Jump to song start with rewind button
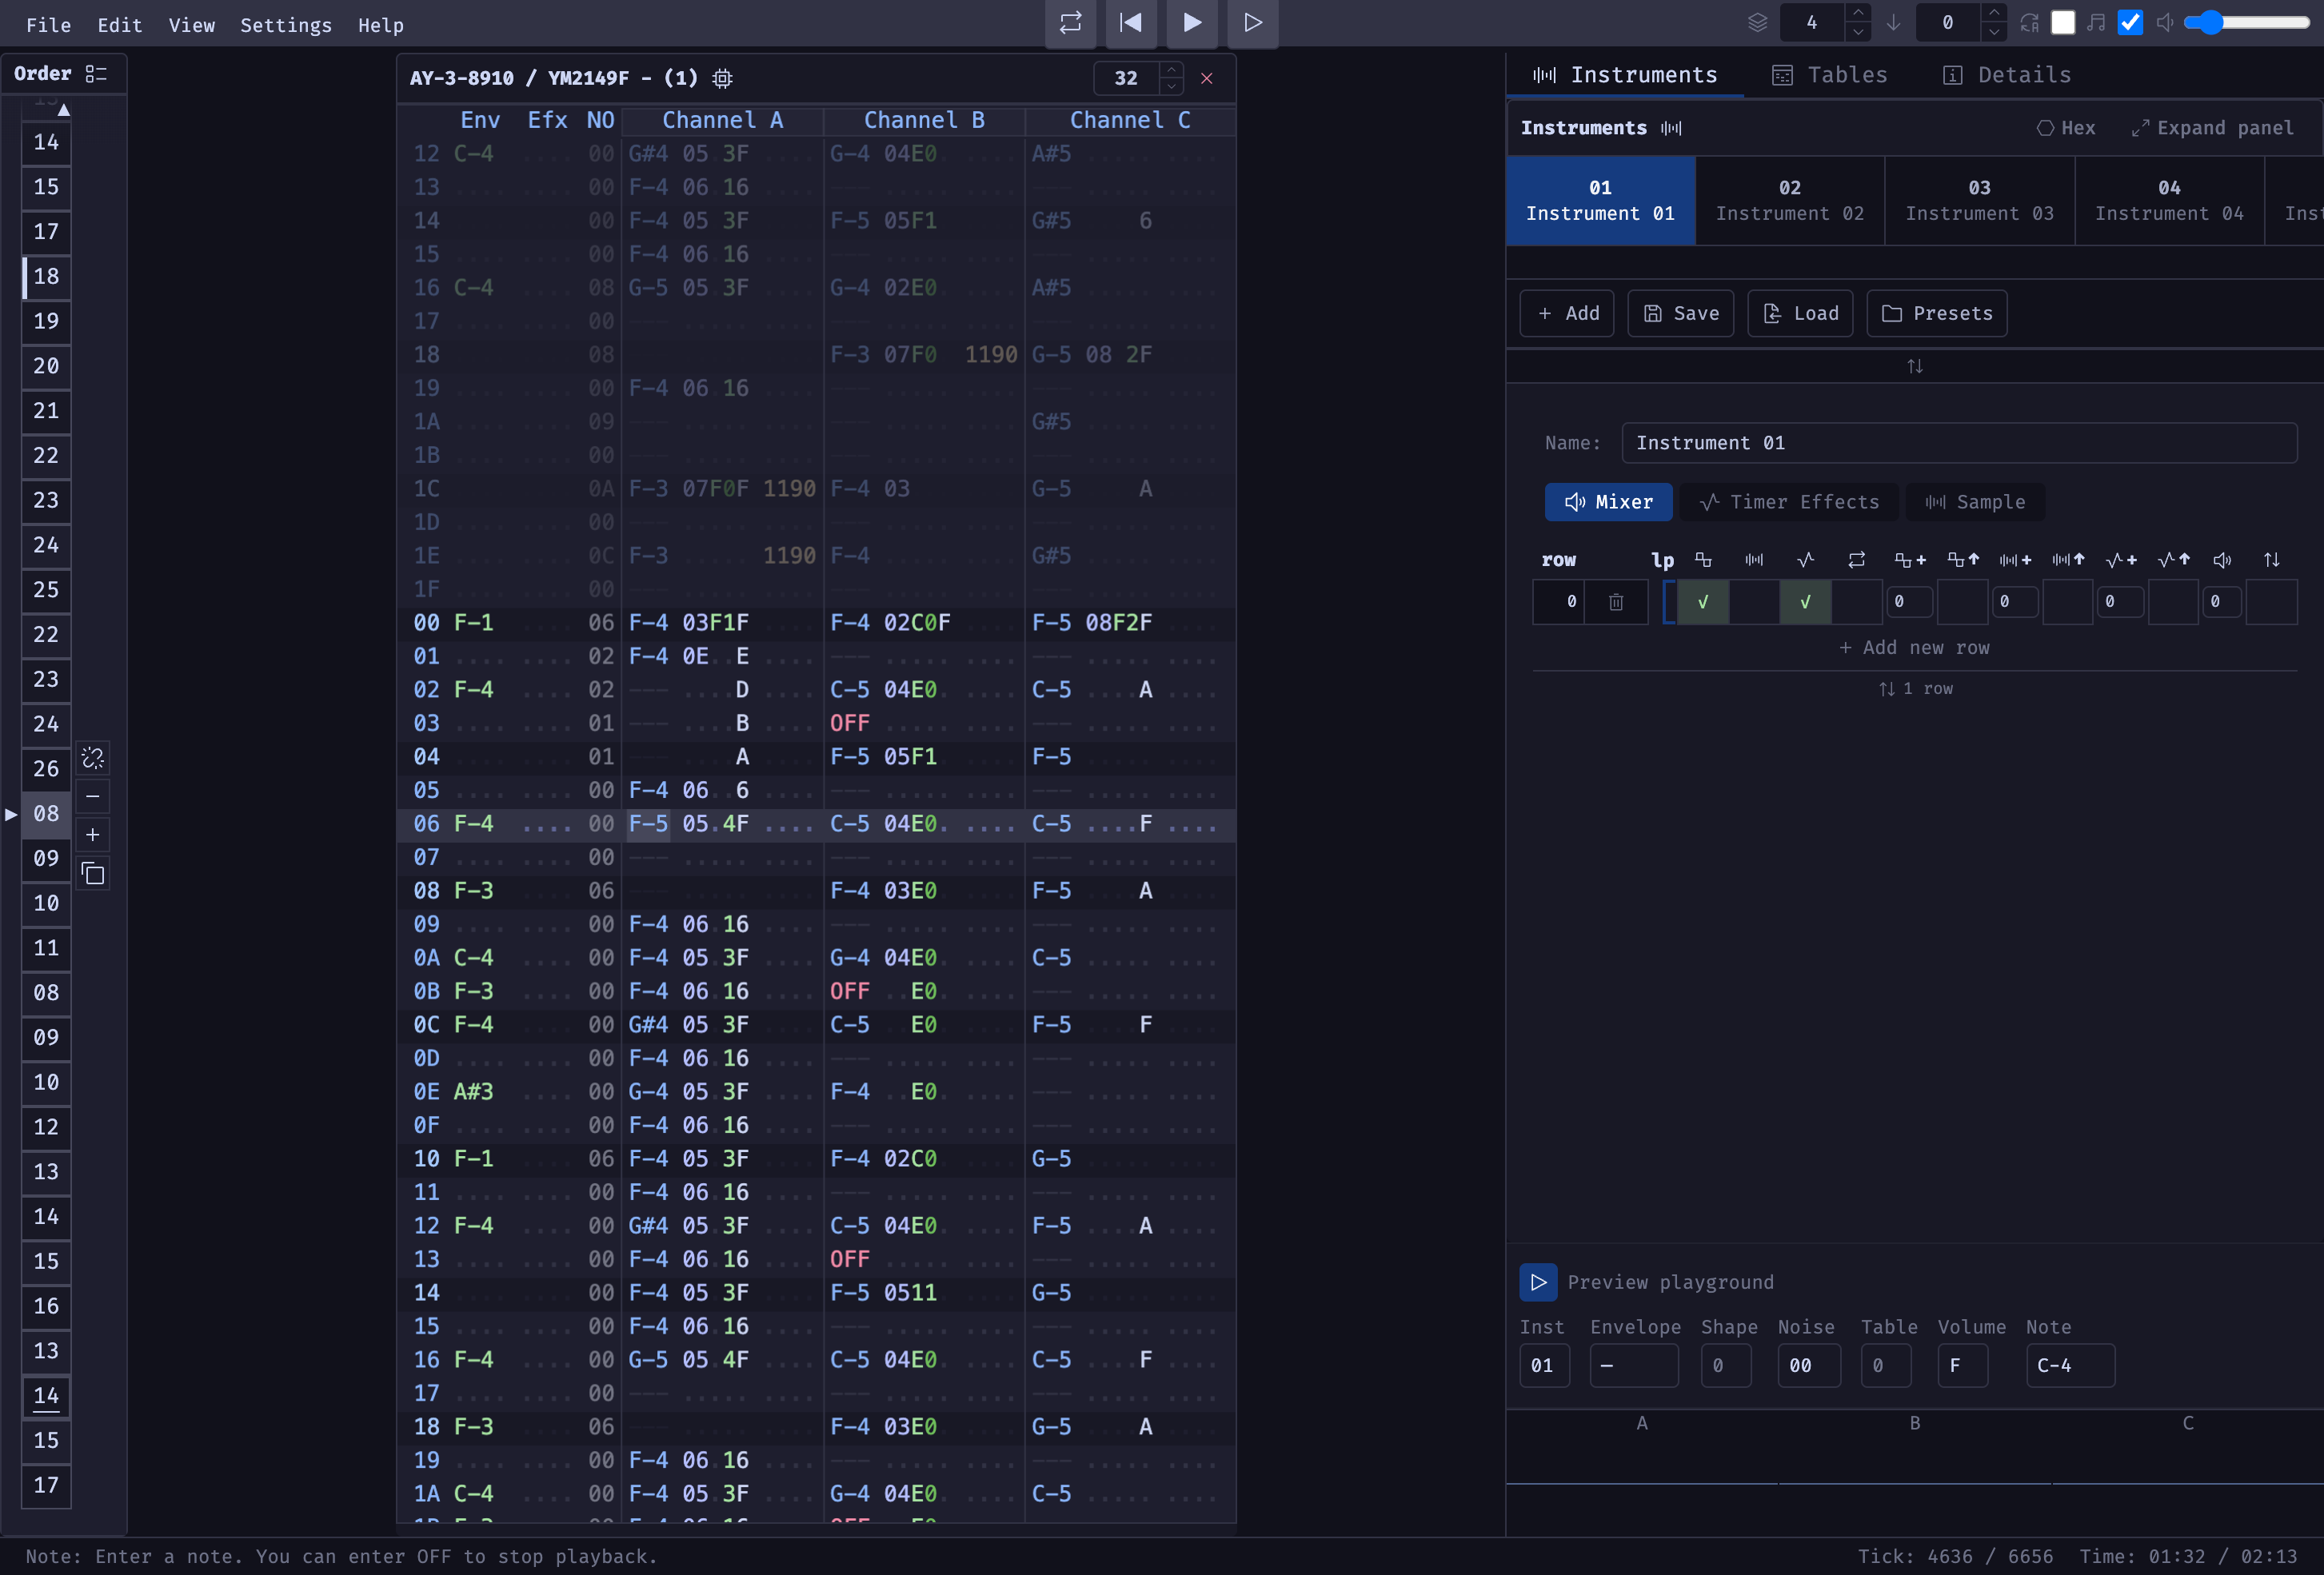2324x1575 pixels. pos(1131,23)
